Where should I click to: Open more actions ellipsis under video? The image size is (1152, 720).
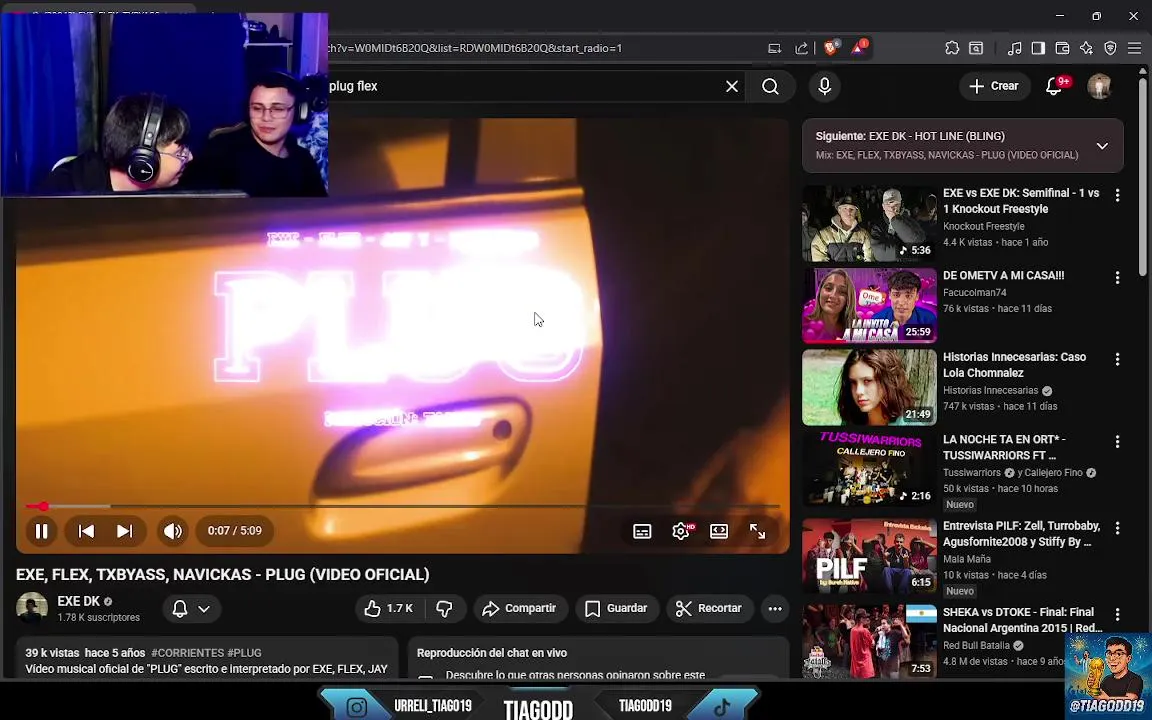[775, 608]
